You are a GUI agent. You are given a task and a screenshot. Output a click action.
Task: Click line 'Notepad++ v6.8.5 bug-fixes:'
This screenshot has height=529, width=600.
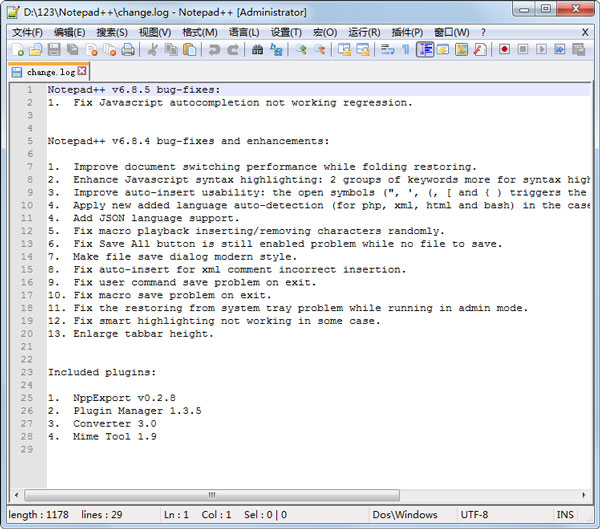pos(134,90)
